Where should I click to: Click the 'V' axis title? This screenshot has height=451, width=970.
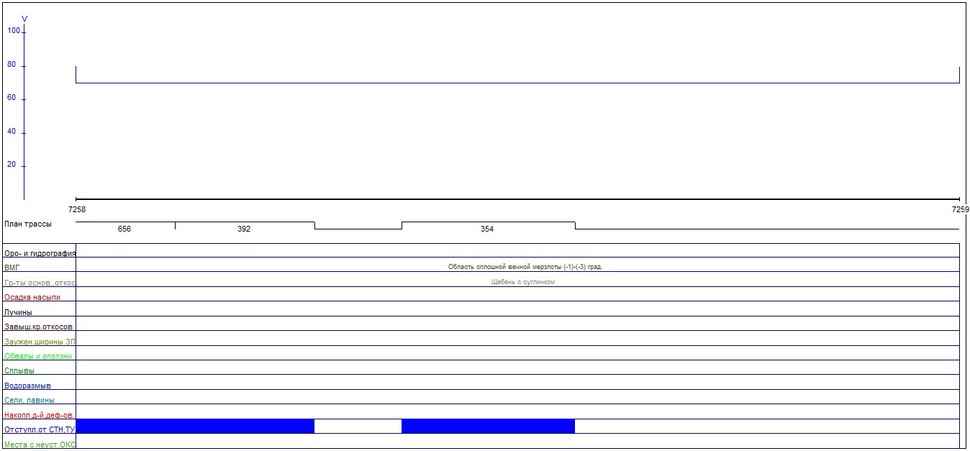(x=25, y=19)
